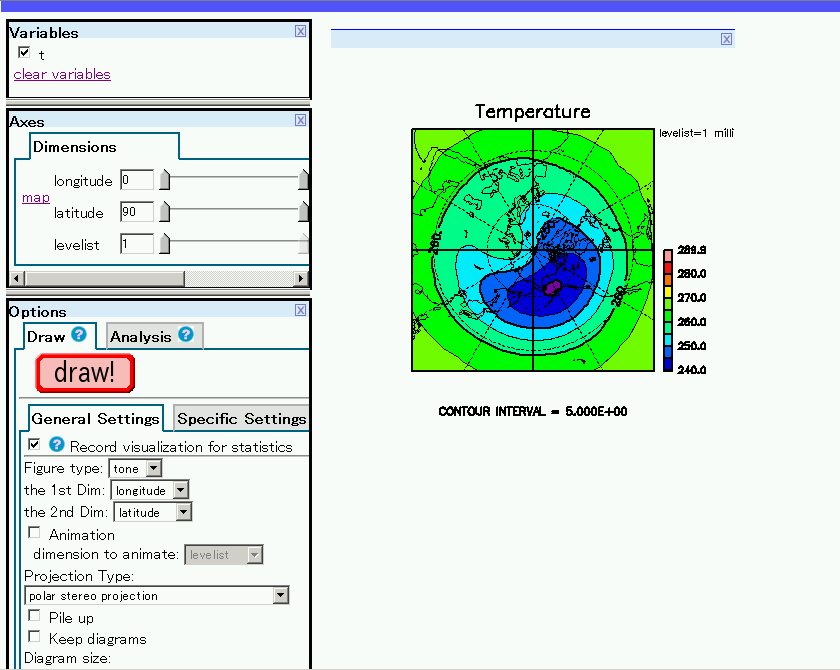This screenshot has height=670, width=840.
Task: Enable the Pile up checkbox
Action: [35, 616]
